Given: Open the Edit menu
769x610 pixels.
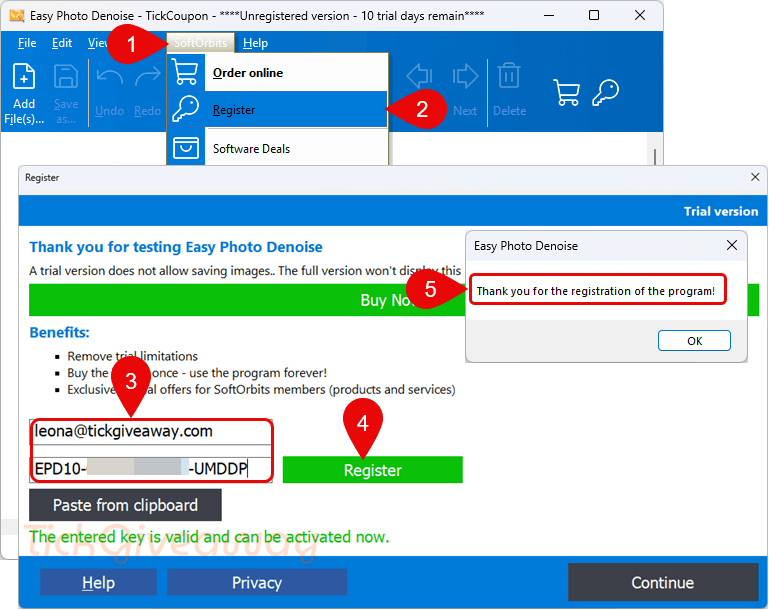Looking at the screenshot, I should (62, 43).
